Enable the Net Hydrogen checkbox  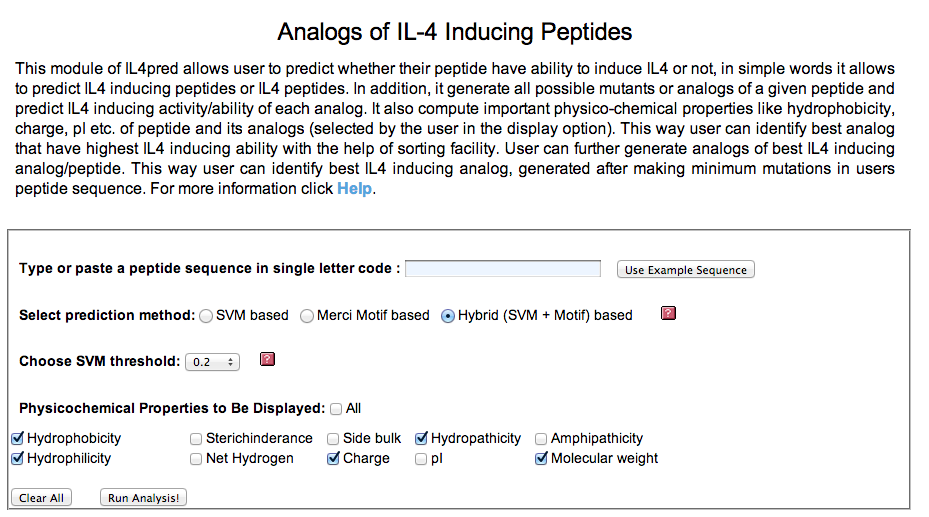(x=196, y=459)
